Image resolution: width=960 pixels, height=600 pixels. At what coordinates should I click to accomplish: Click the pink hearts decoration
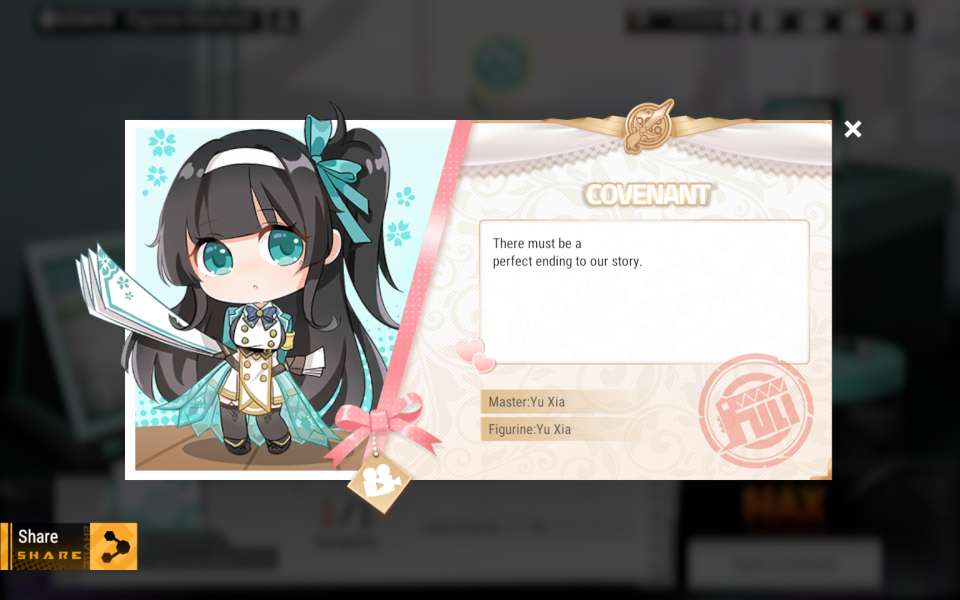point(476,356)
